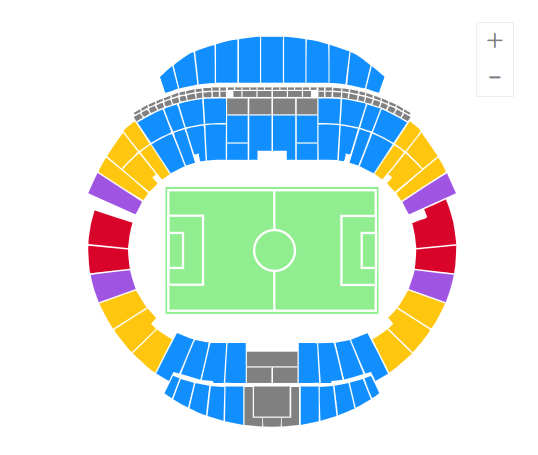Select the rightmost blue block of the top upper tier
This screenshot has width=538, height=455.
point(375,80)
